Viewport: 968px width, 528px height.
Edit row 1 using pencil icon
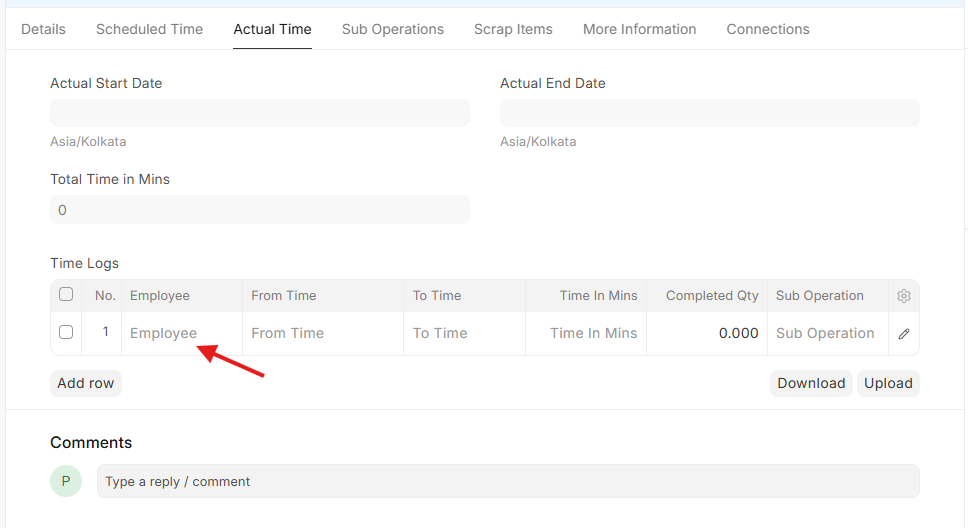pos(904,334)
